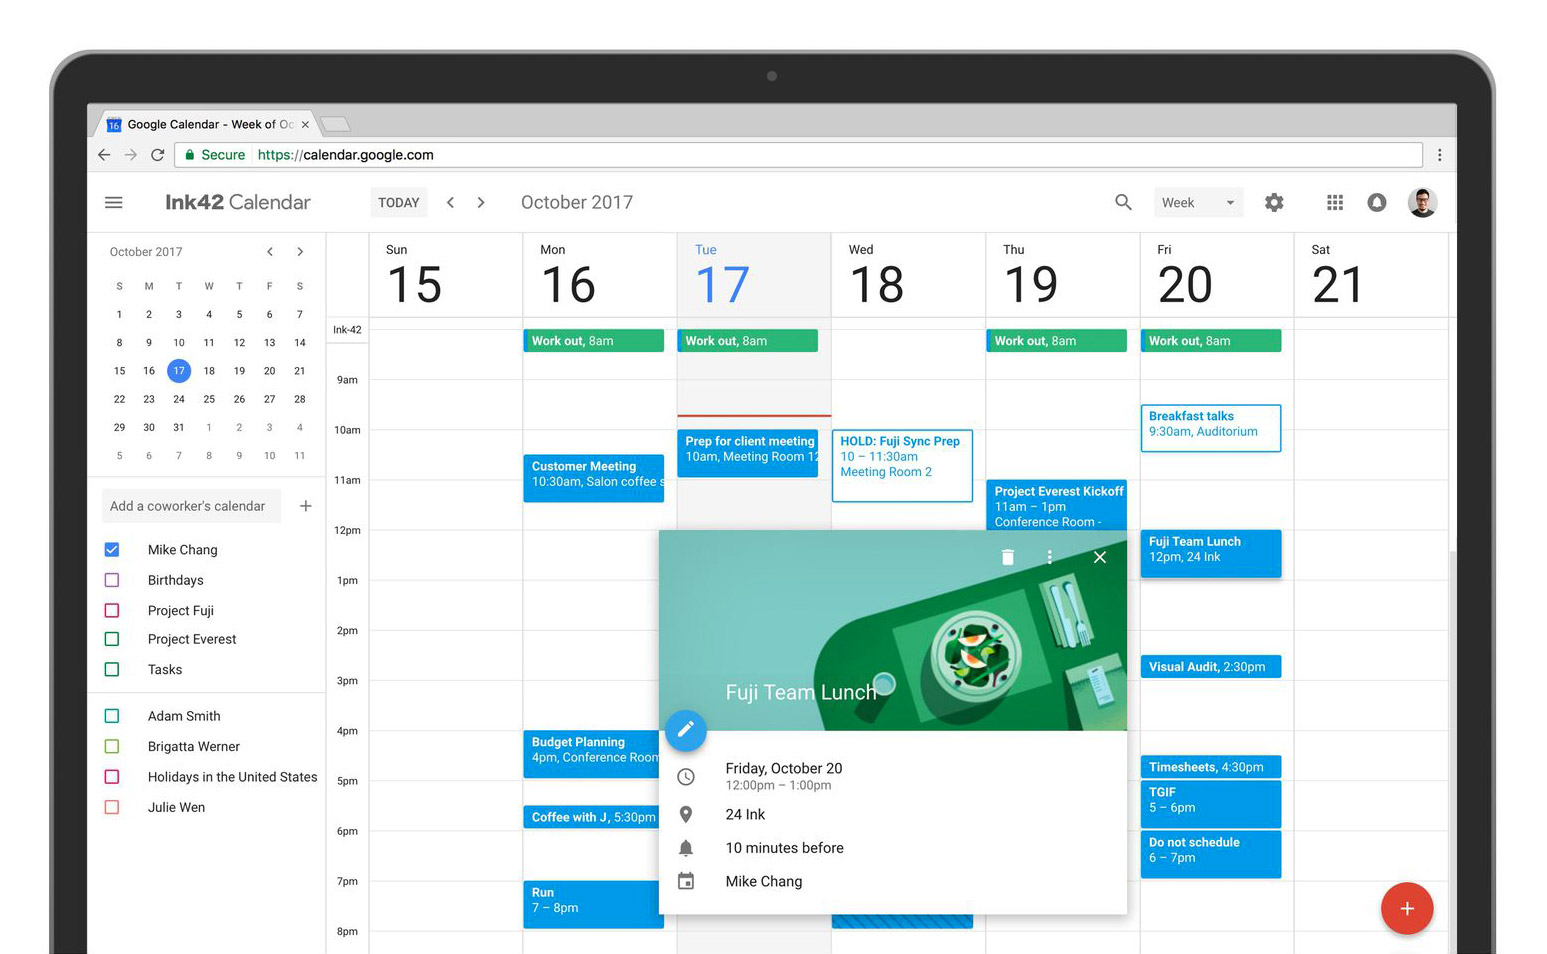Enable the Birthdays calendar checkbox
The image size is (1547, 954).
(x=112, y=580)
